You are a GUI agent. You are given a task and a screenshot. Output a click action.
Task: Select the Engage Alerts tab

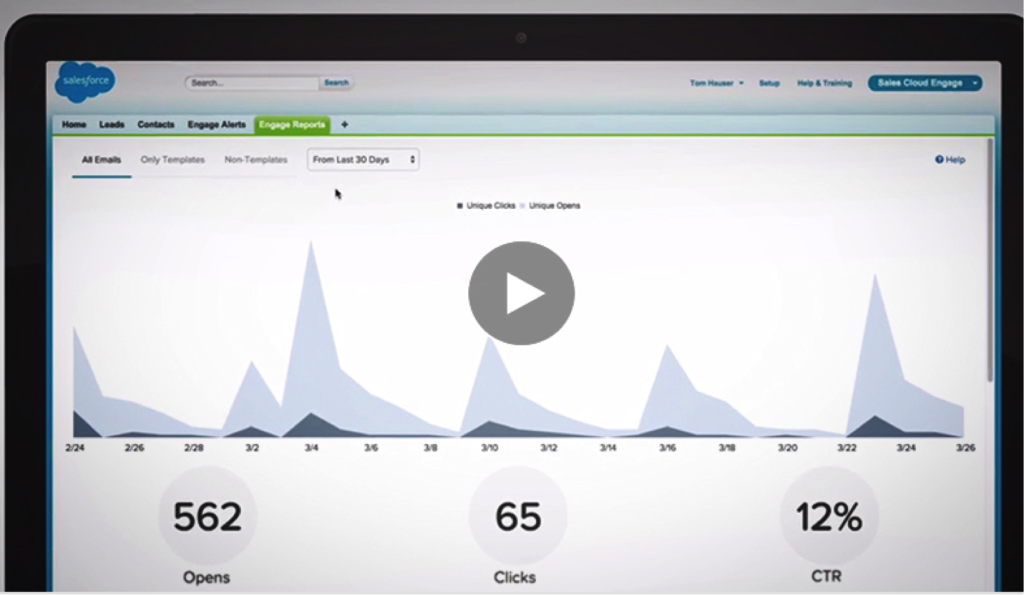point(216,125)
